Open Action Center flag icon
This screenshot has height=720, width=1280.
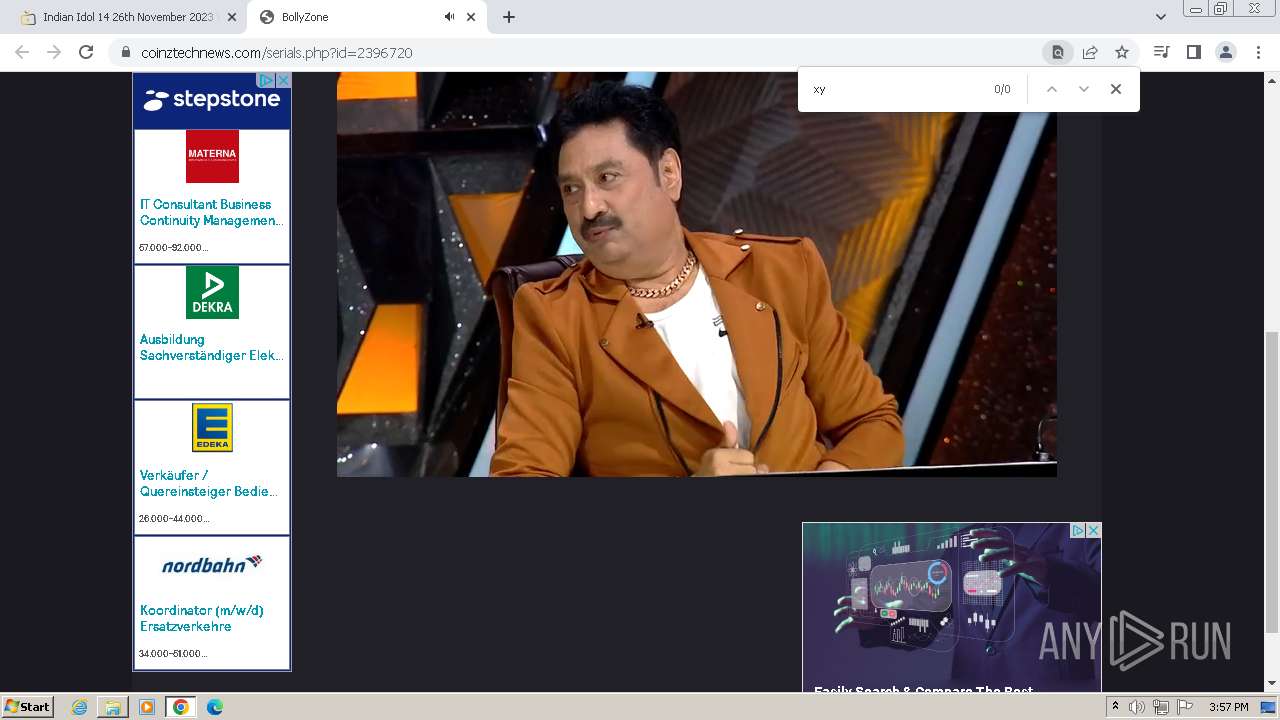tap(1185, 707)
